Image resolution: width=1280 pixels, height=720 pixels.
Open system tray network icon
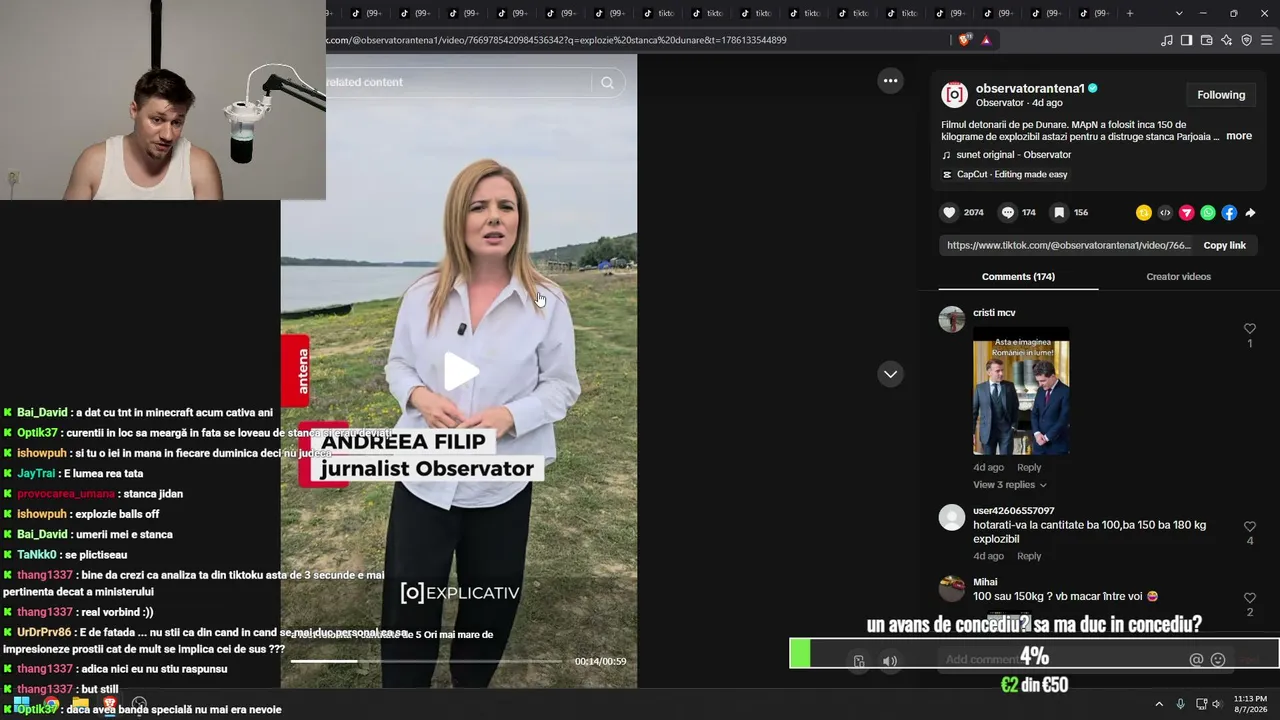pyautogui.click(x=1201, y=704)
